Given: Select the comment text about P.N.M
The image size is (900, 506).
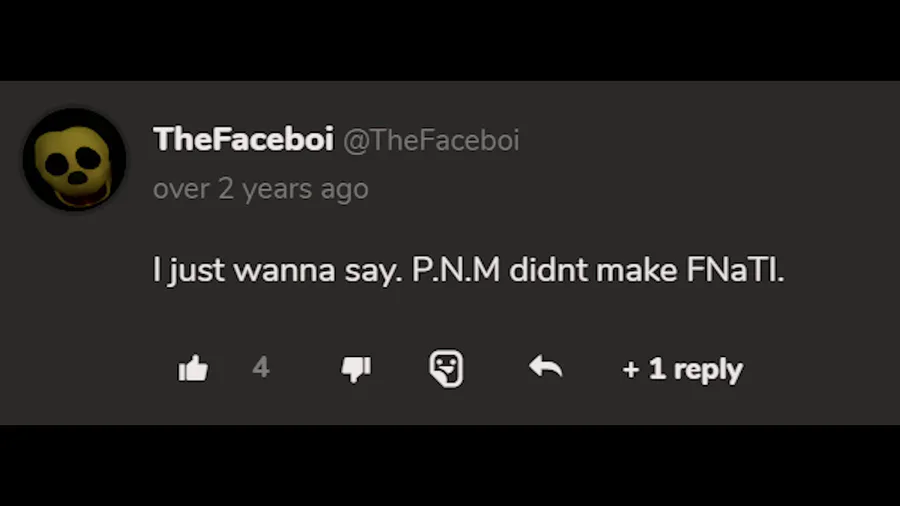Looking at the screenshot, I should (468, 270).
